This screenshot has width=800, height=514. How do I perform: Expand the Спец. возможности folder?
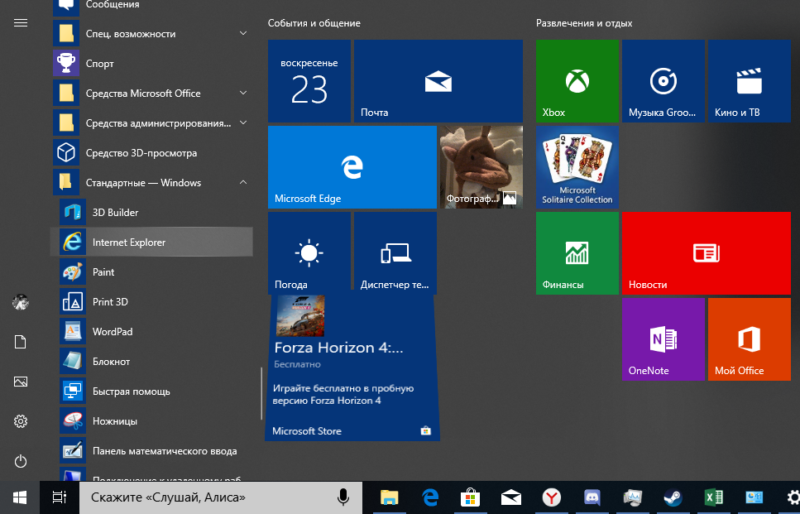(x=152, y=34)
